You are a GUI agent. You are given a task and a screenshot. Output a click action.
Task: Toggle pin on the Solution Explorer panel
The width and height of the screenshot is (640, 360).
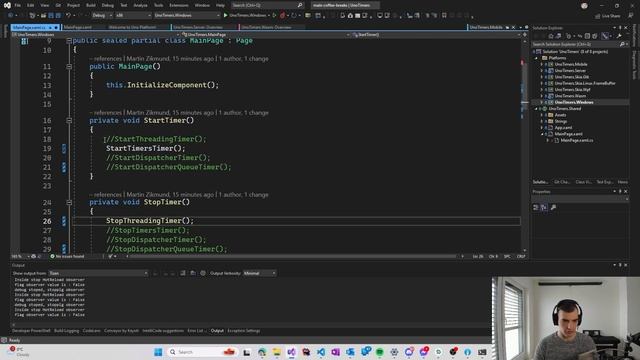pos(620,28)
